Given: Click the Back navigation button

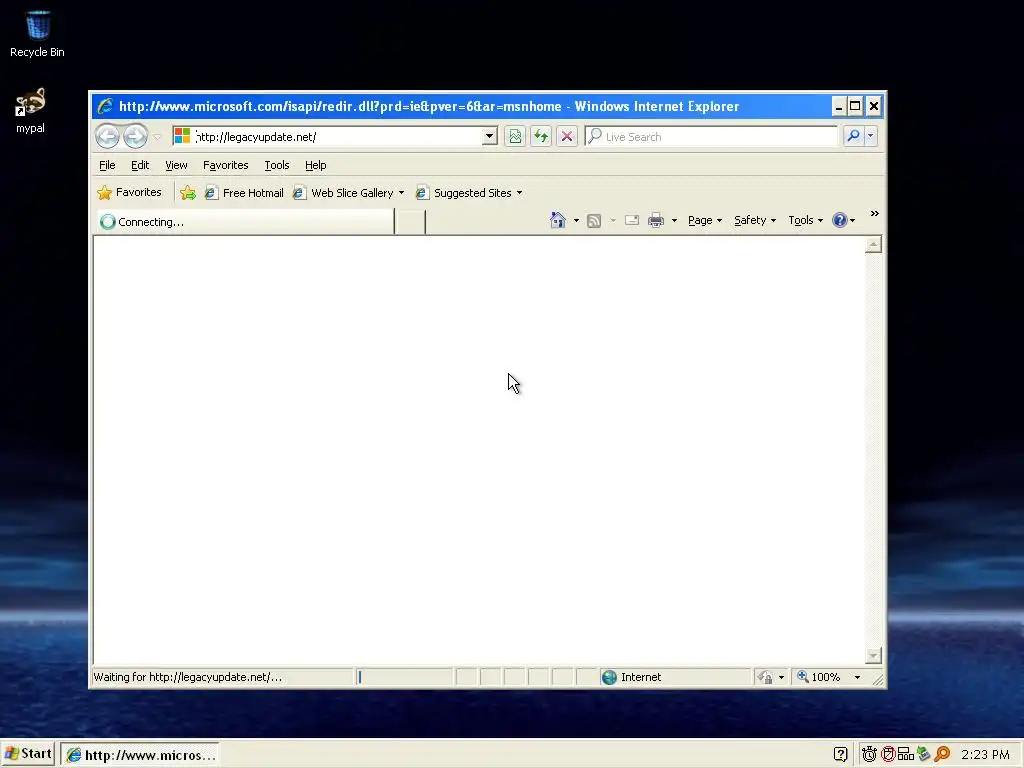Looking at the screenshot, I should click(x=108, y=136).
